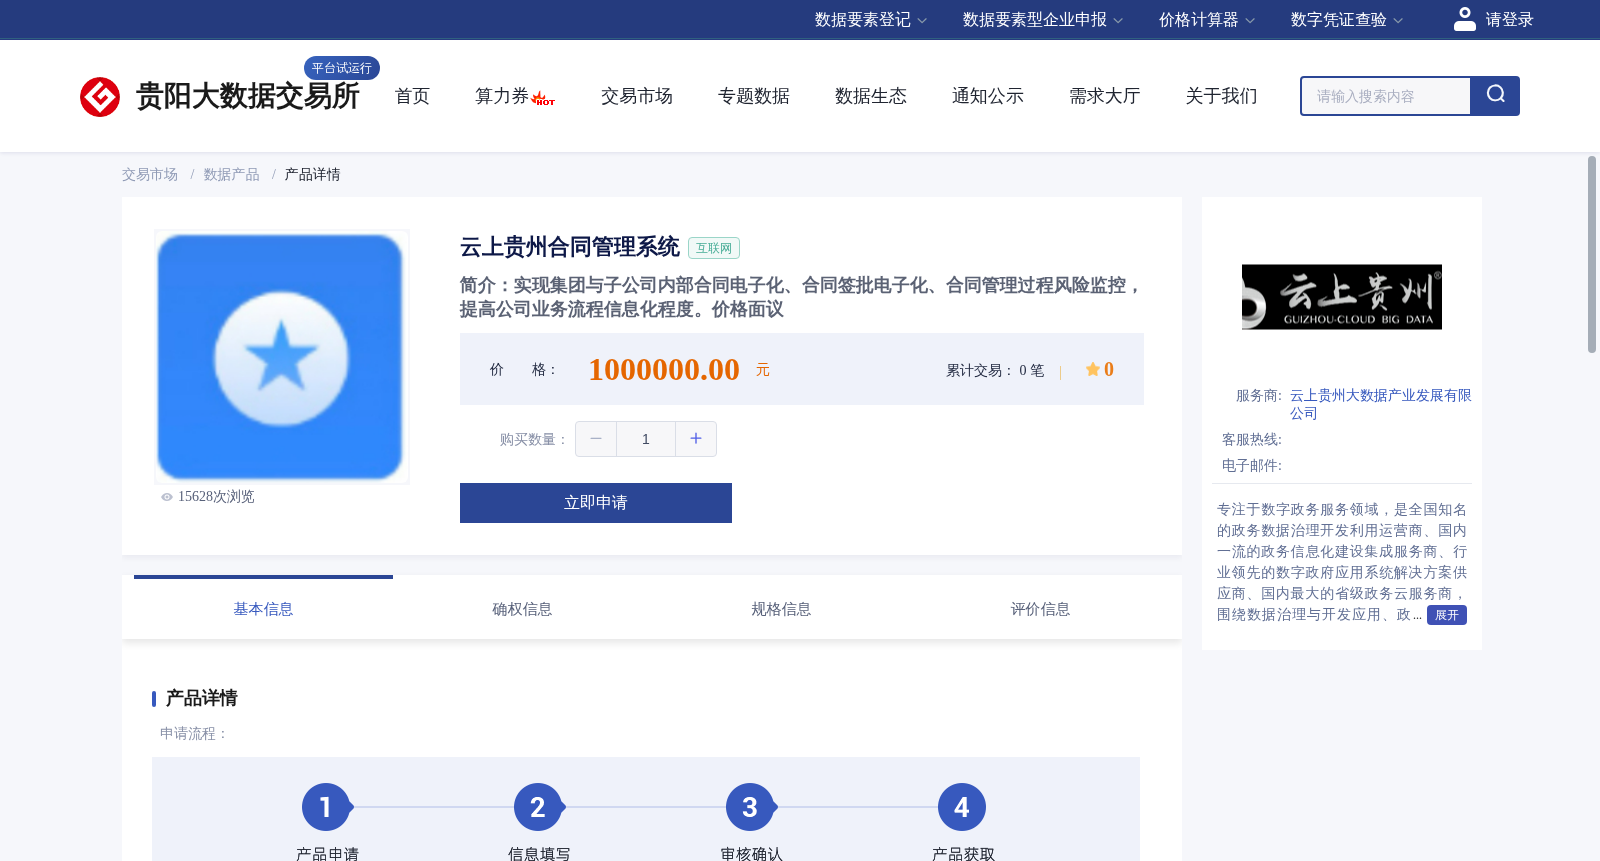The image size is (1600, 861).
Task: Click the blue star product thumbnail
Action: click(282, 357)
